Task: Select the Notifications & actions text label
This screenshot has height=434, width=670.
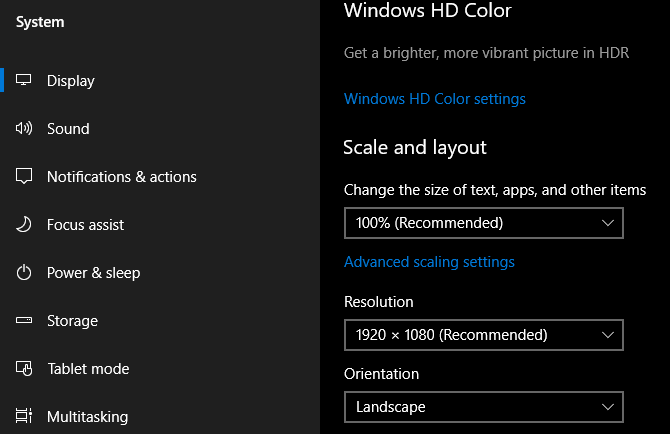Action: point(122,177)
